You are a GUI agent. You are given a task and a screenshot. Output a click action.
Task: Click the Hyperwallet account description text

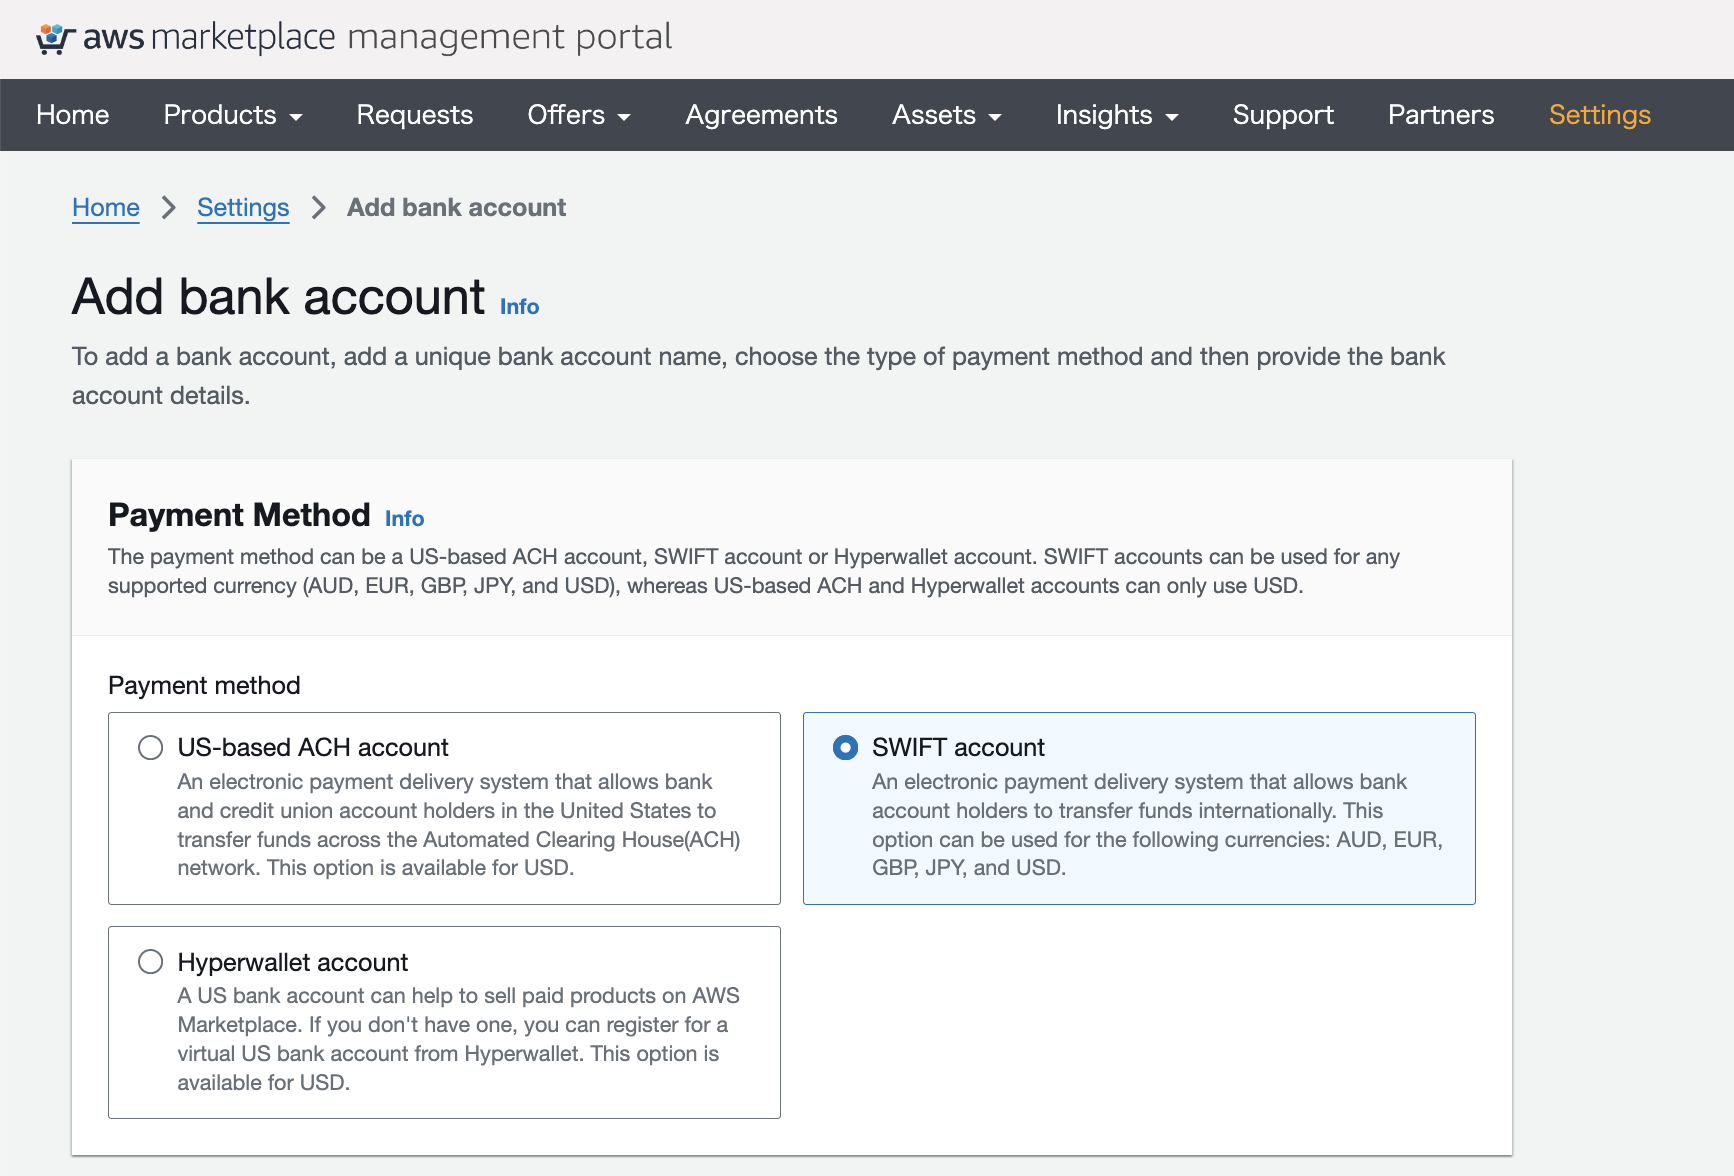458,1039
